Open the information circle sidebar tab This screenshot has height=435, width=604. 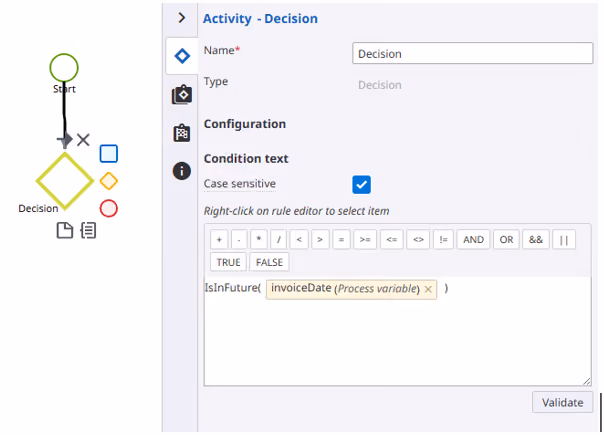pos(182,171)
